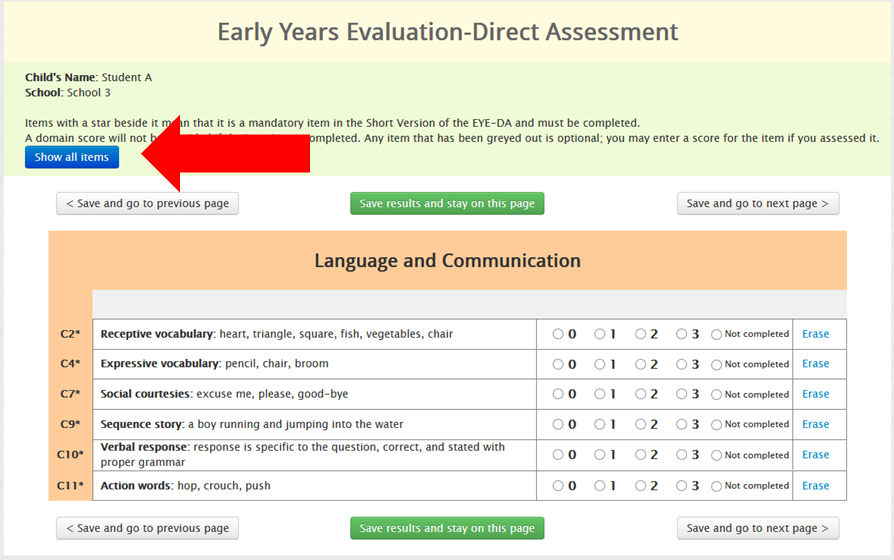
Task: Select score 1 for Expressive vocabulary
Action: [x=599, y=364]
